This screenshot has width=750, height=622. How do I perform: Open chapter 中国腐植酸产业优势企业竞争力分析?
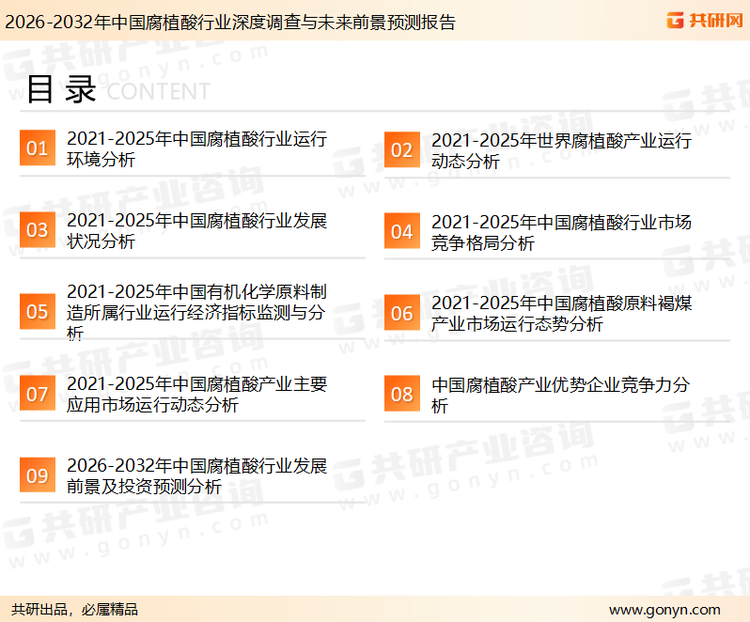click(x=560, y=395)
